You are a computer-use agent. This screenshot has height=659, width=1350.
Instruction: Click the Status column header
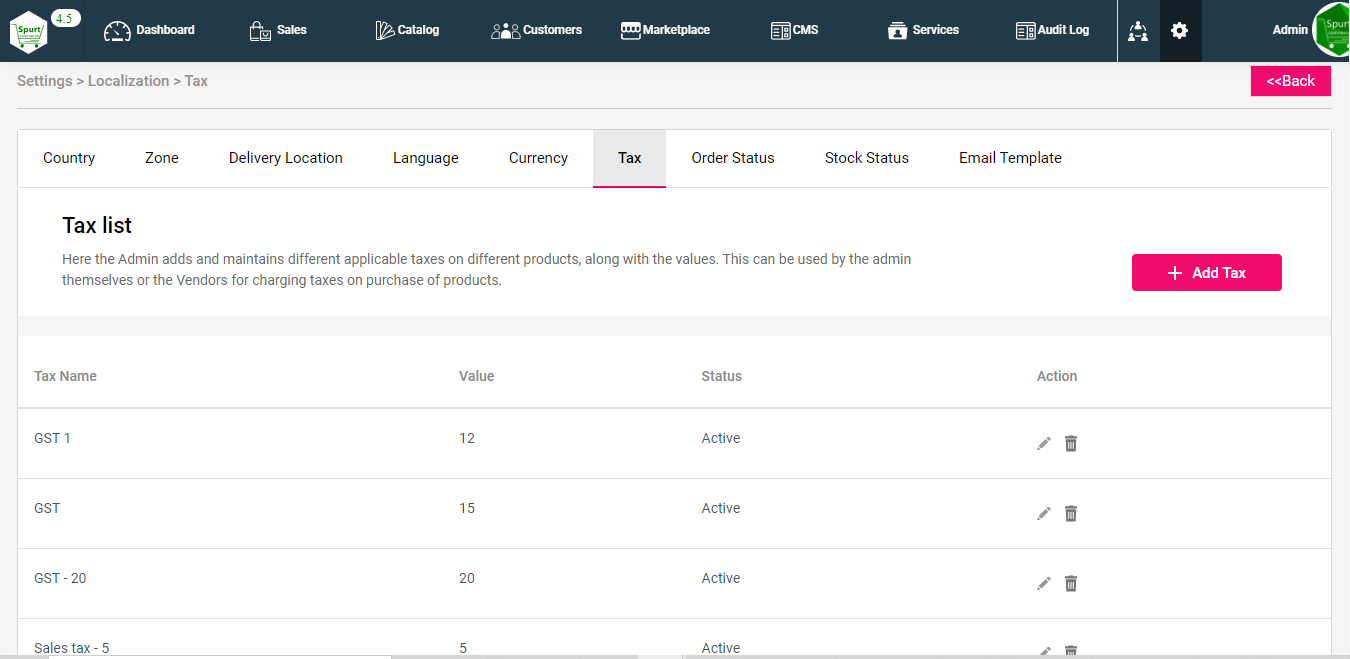point(722,376)
